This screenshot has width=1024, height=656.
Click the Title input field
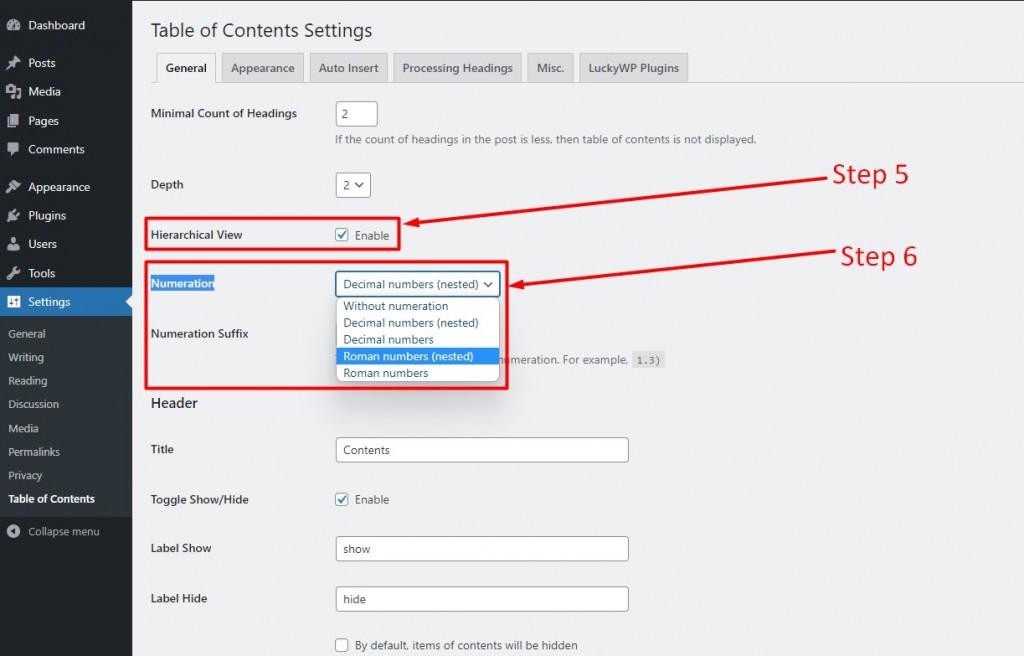click(x=482, y=450)
